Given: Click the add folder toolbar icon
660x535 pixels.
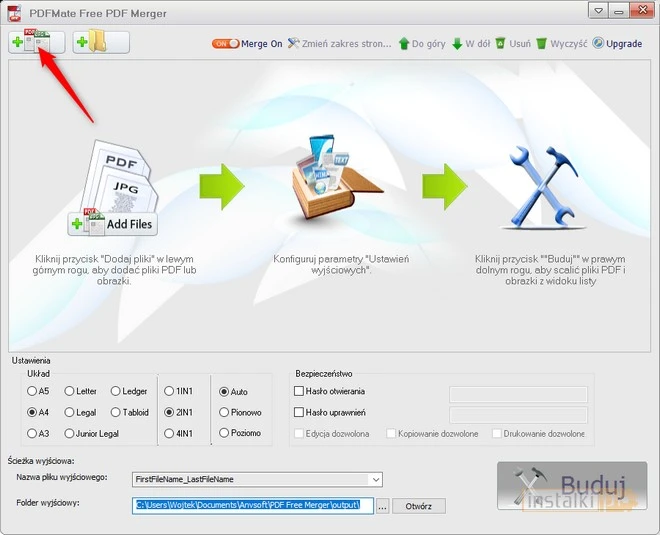Looking at the screenshot, I should point(101,42).
